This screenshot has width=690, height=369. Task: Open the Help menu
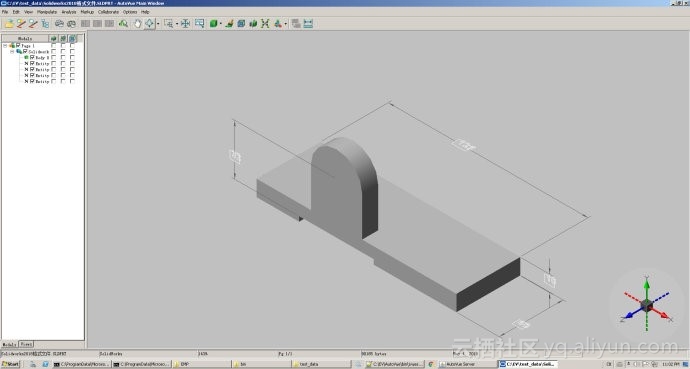tap(145, 12)
